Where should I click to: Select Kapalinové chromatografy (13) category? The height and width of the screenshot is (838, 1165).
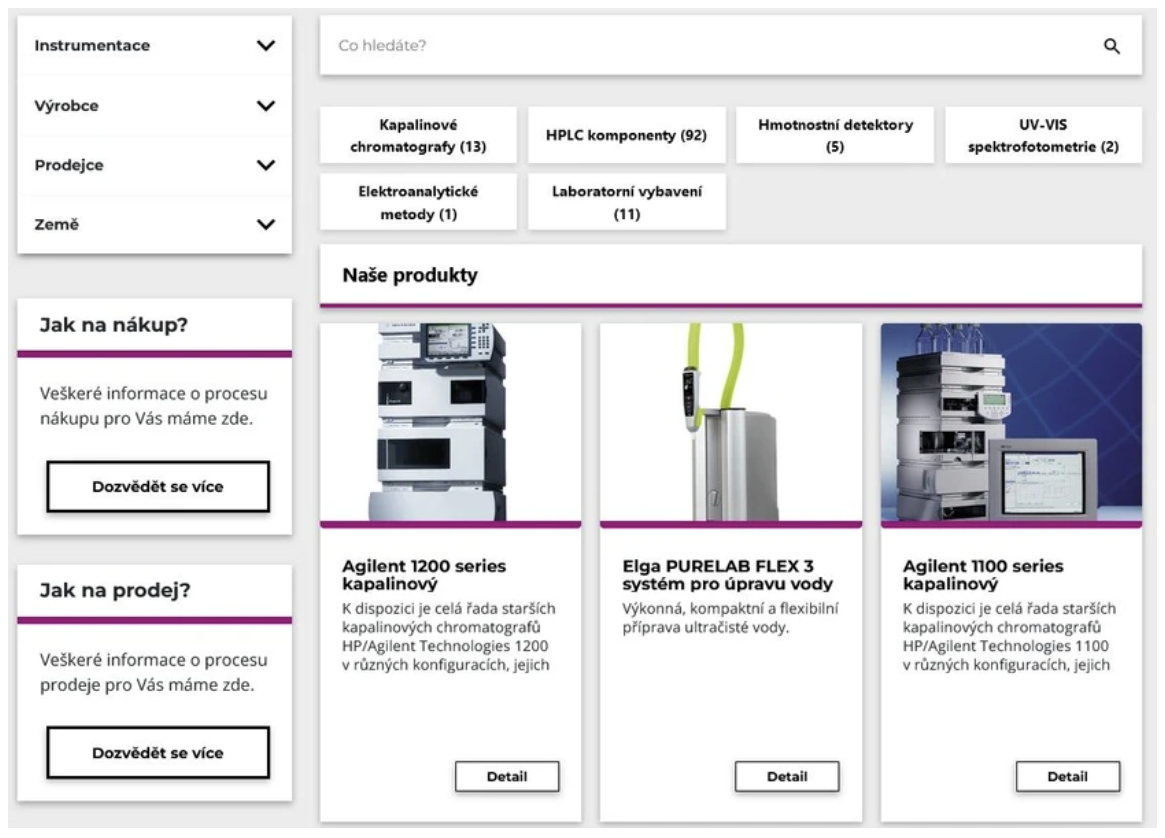pos(418,135)
